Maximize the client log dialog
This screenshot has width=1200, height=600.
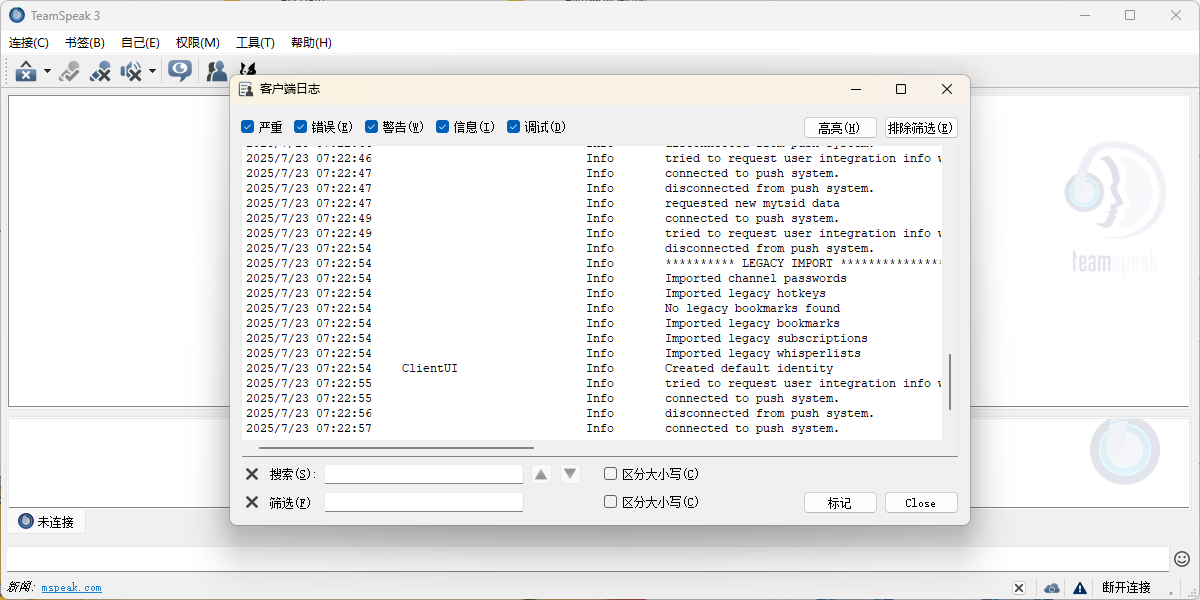tap(900, 89)
